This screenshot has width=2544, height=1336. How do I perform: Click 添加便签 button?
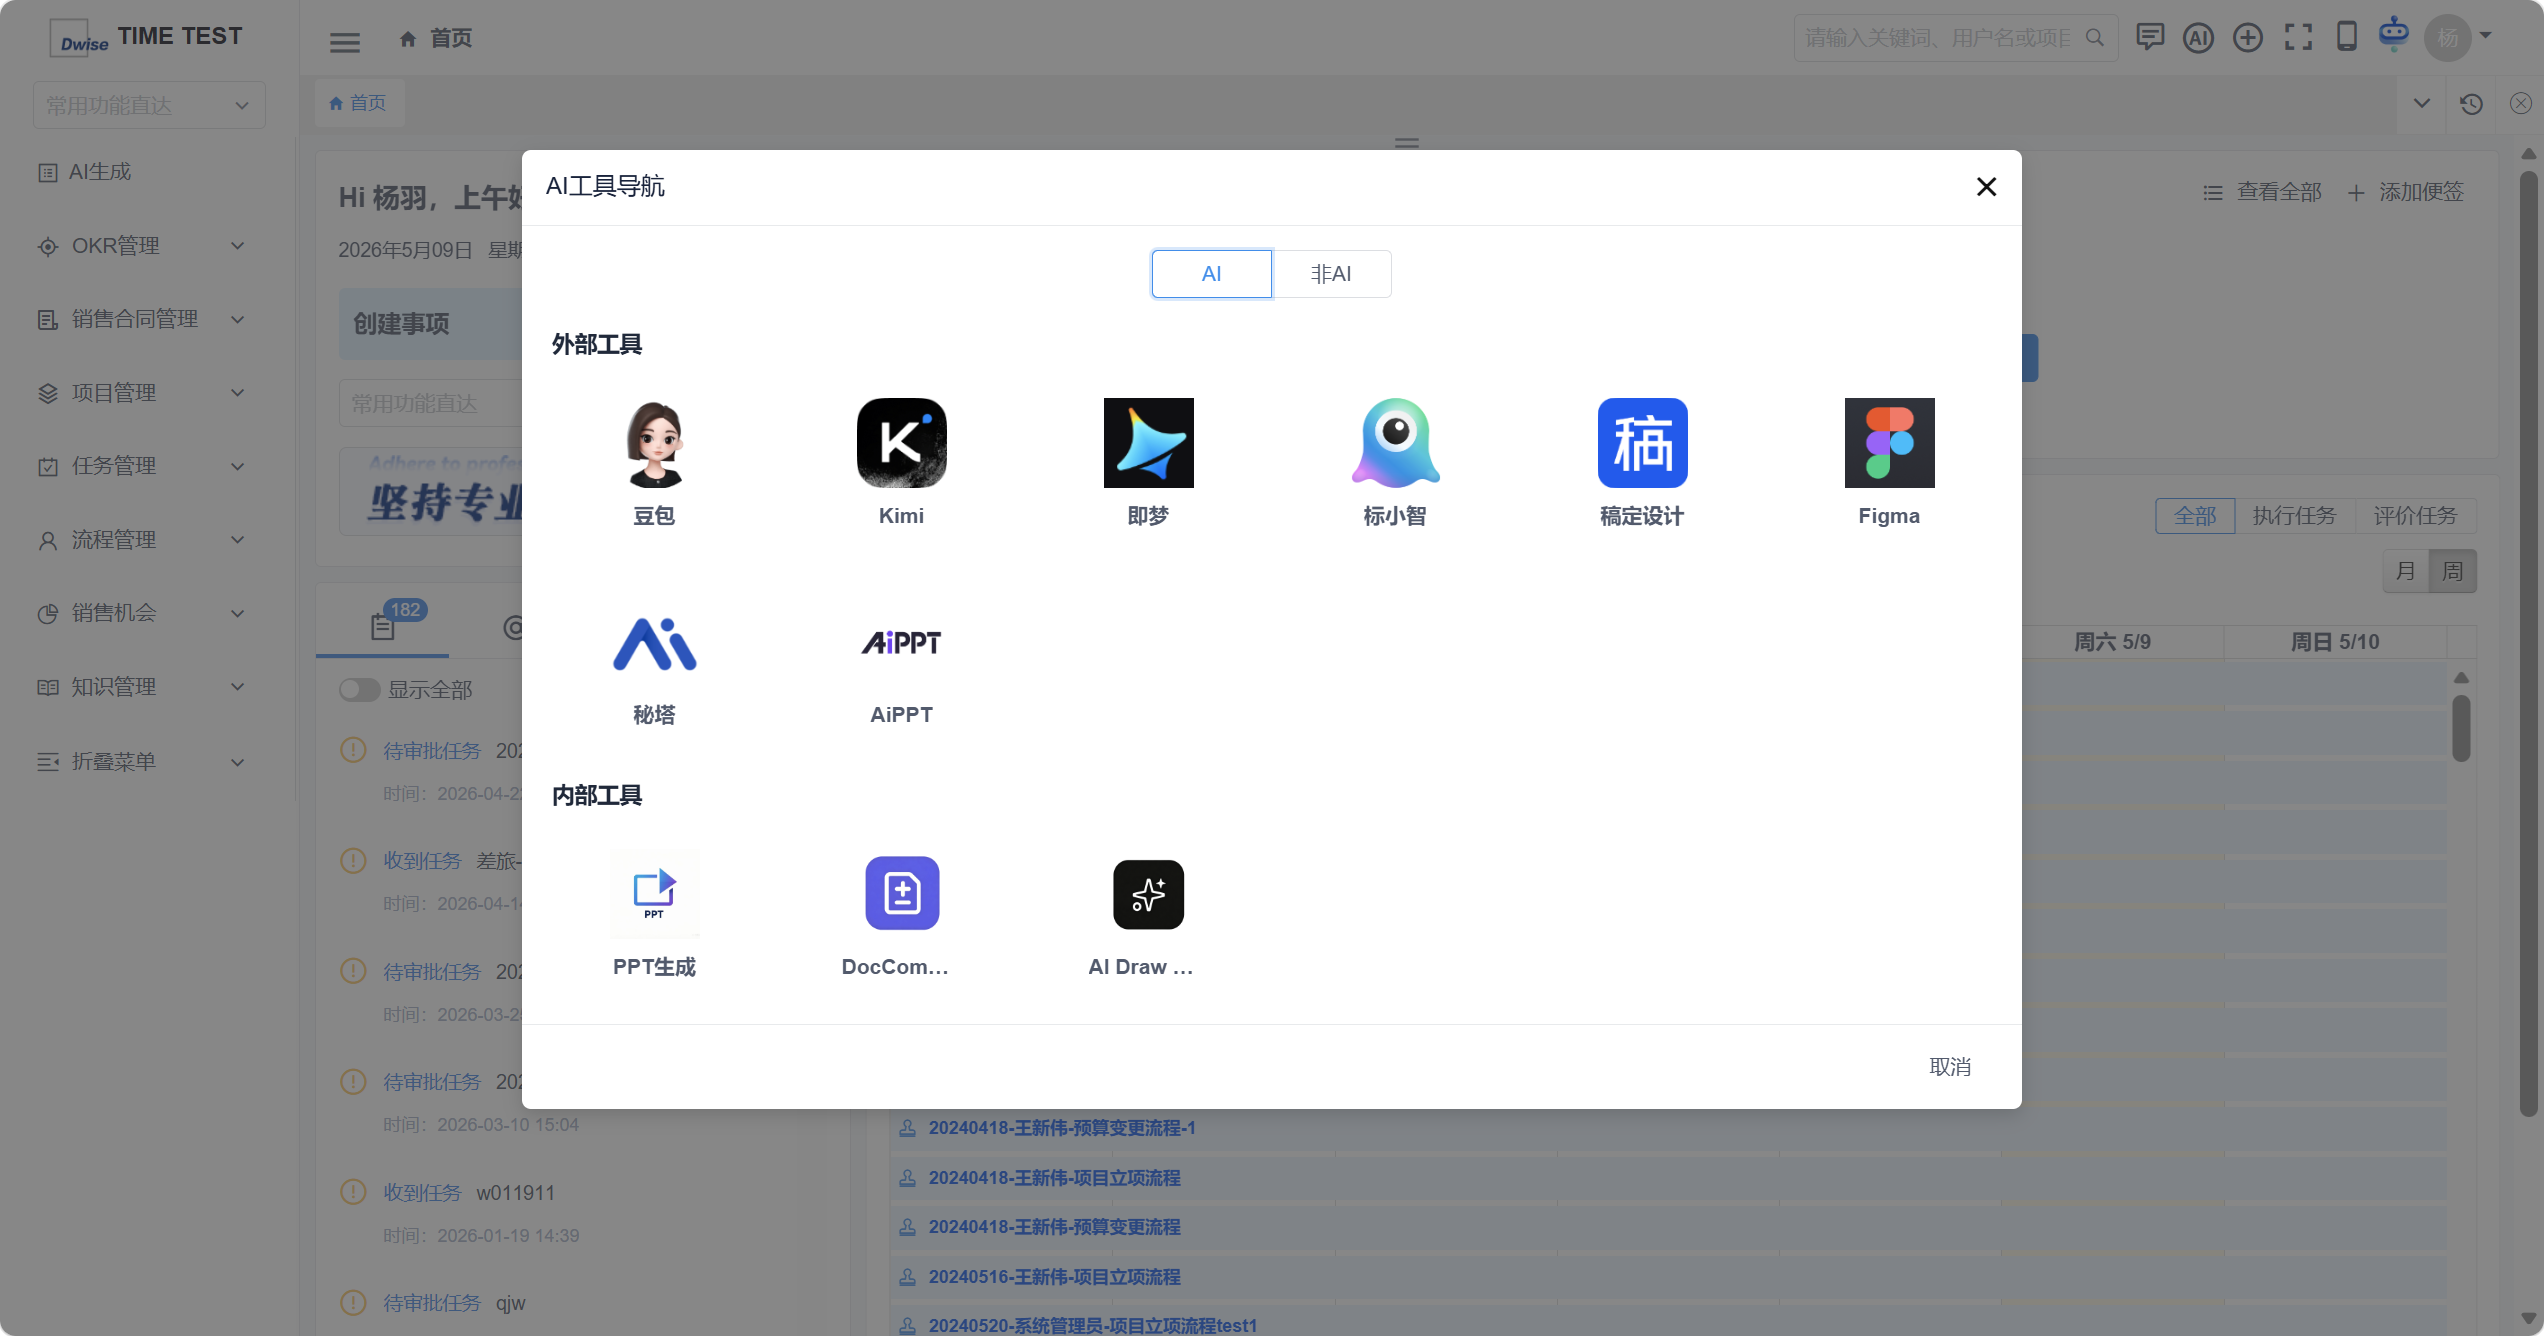coord(2406,192)
